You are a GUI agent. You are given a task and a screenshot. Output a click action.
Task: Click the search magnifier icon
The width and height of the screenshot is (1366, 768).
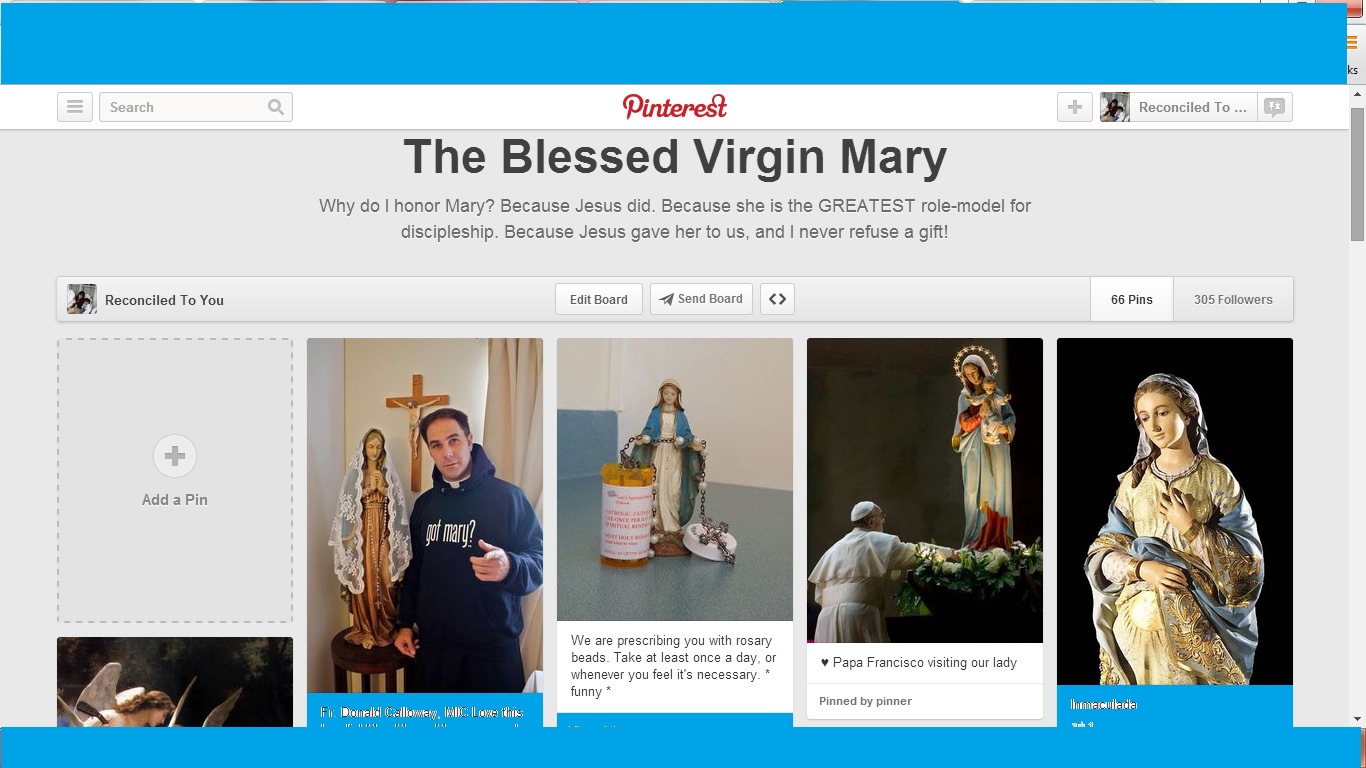[x=276, y=107]
